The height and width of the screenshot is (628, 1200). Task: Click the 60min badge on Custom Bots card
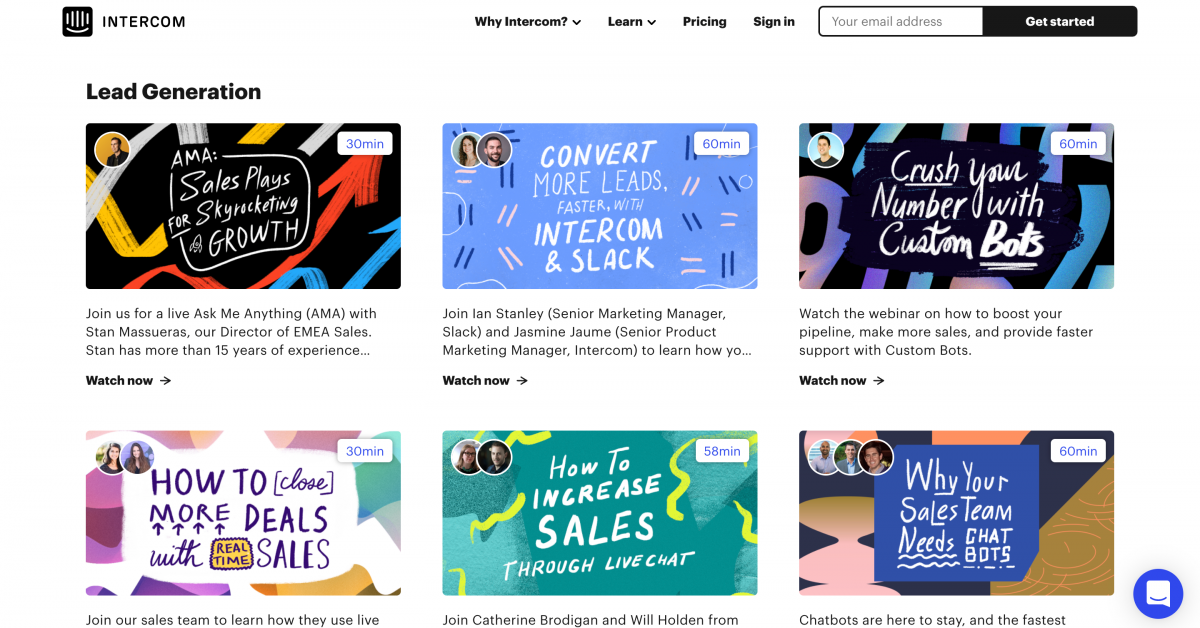[1078, 144]
